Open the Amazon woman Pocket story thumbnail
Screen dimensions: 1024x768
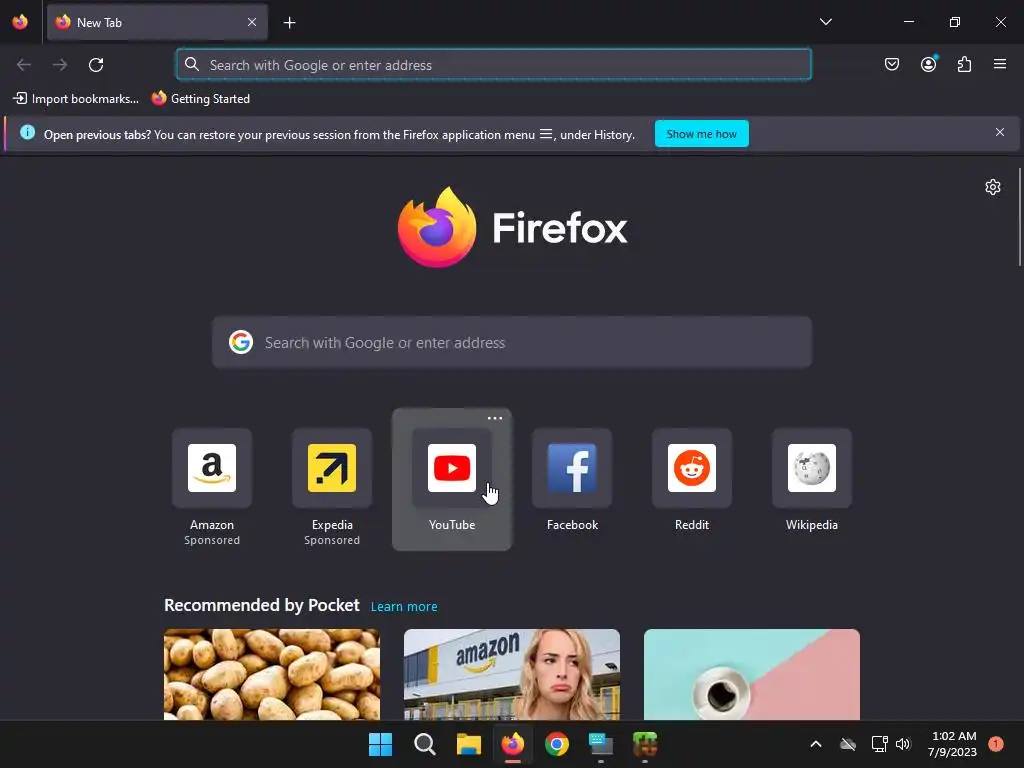click(x=512, y=675)
